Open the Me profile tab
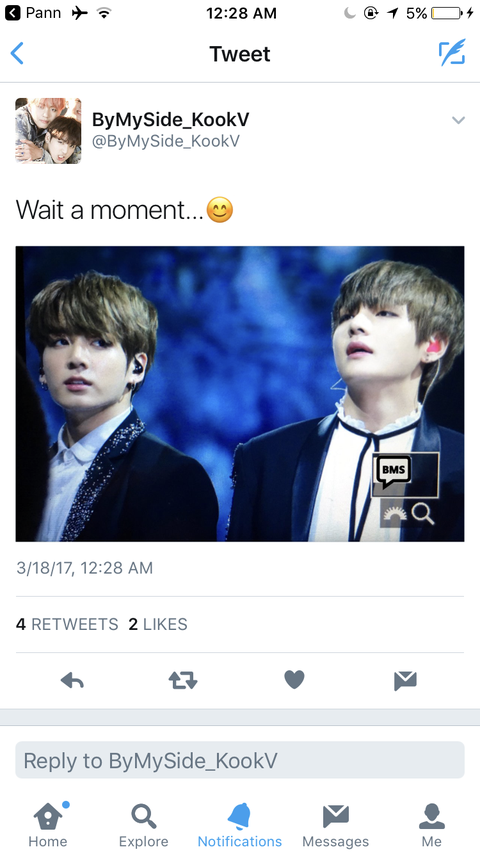Screen dimensions: 480x854 pos(432,825)
